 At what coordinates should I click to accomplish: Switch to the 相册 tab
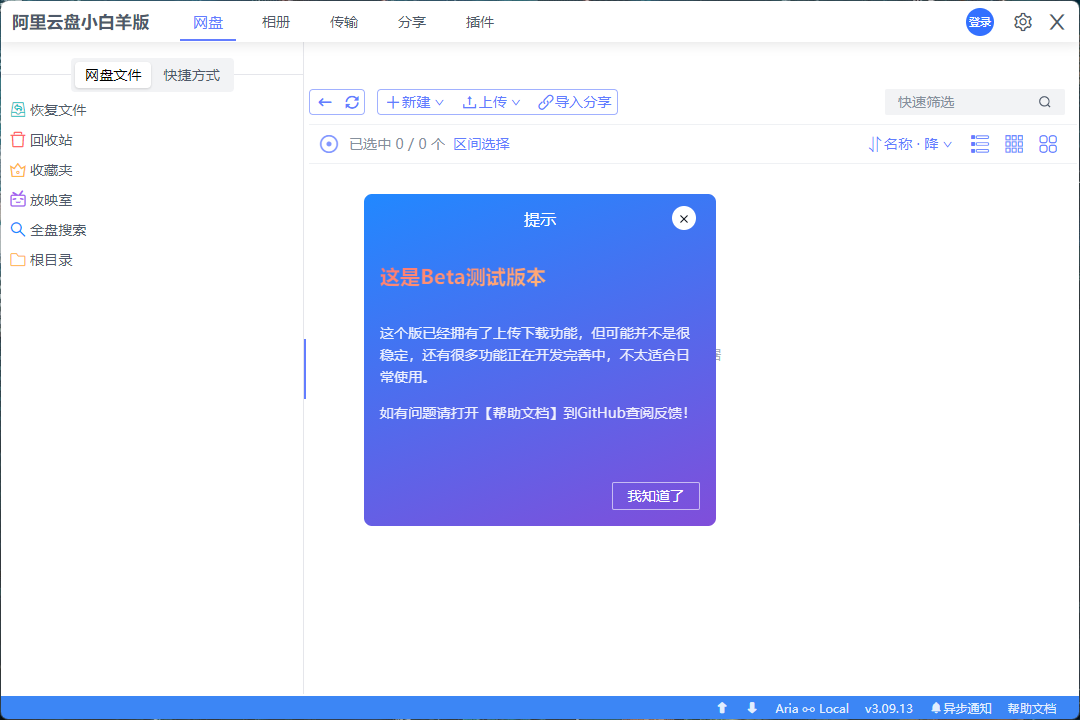276,22
